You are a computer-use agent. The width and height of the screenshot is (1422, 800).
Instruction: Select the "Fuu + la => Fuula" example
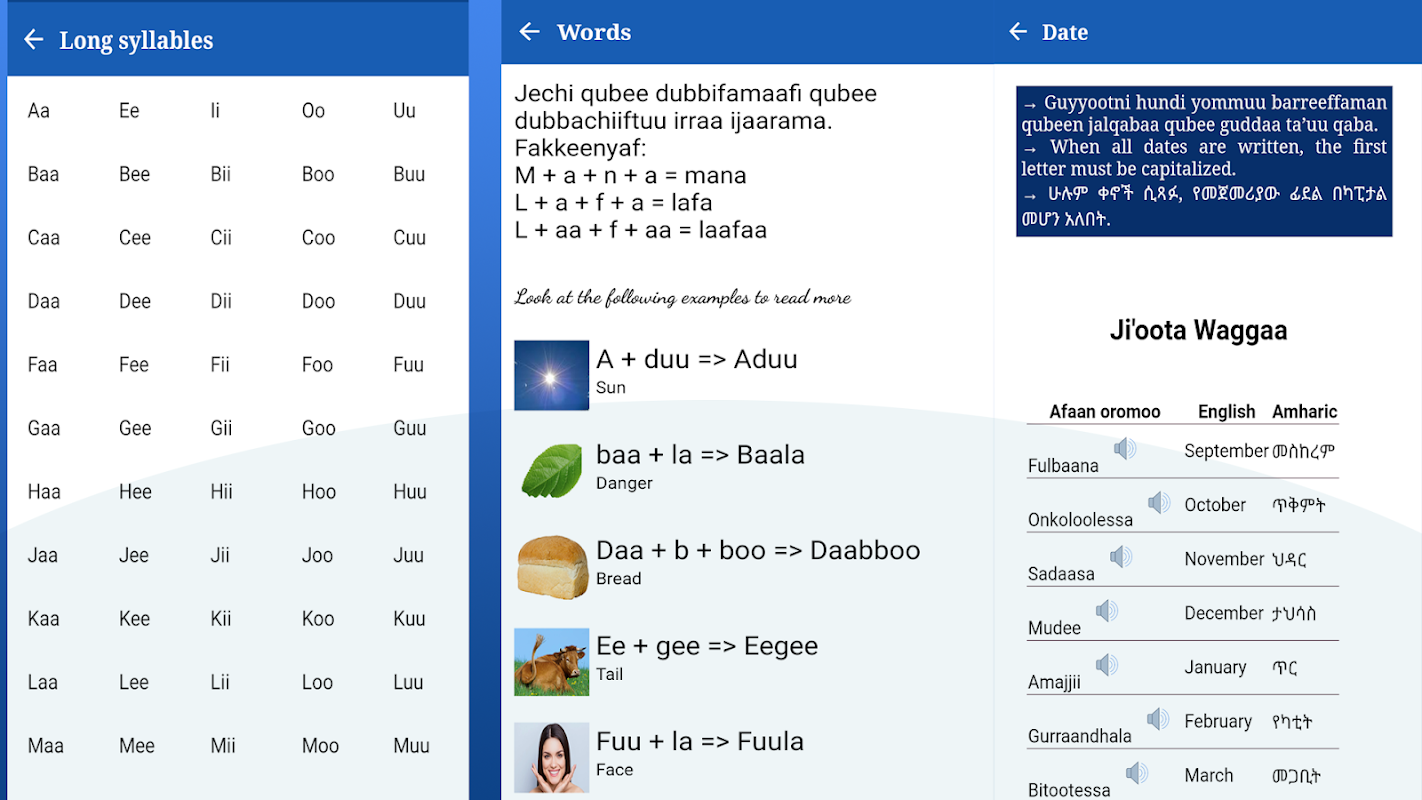(x=700, y=741)
